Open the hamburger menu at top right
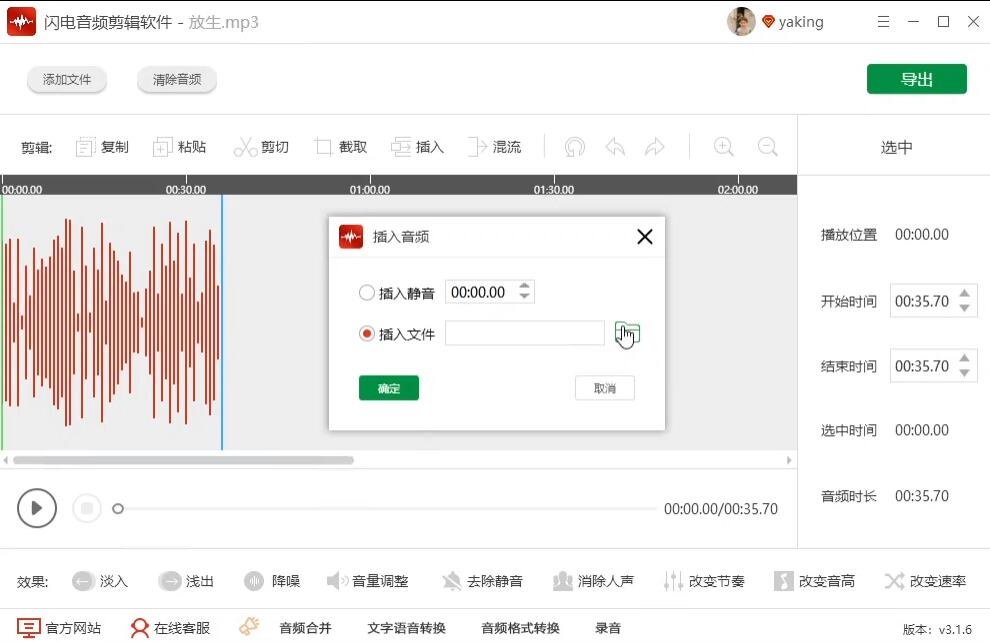 click(x=885, y=21)
